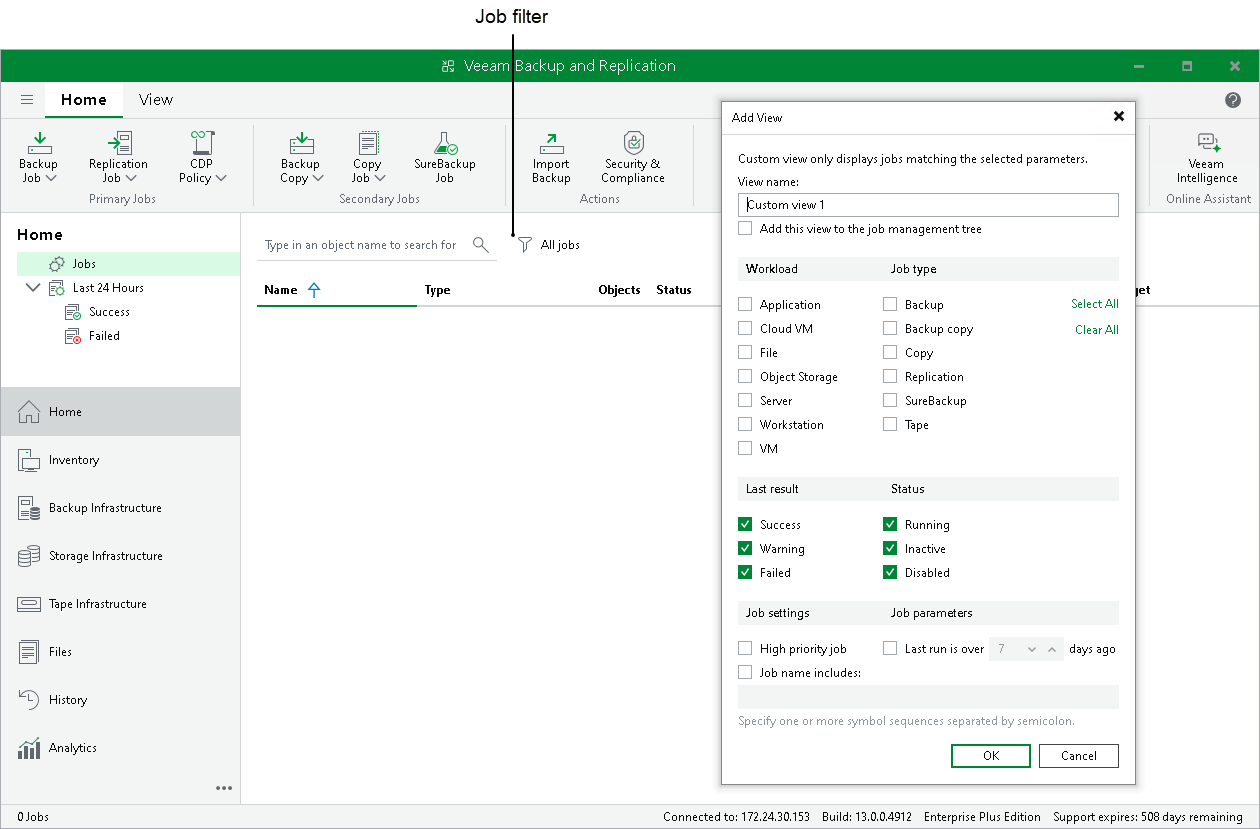Open the Analytics view
This screenshot has width=1260, height=829.
point(120,748)
